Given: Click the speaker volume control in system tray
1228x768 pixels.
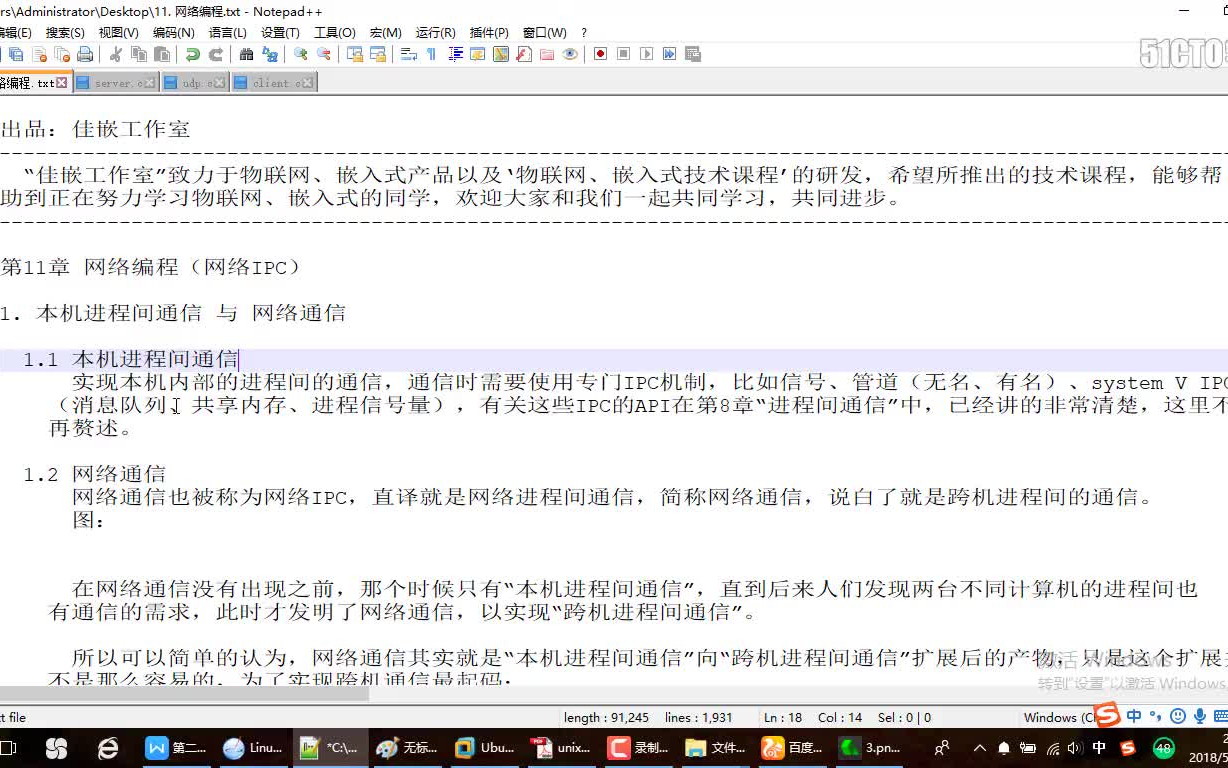Looking at the screenshot, I should tap(1075, 748).
